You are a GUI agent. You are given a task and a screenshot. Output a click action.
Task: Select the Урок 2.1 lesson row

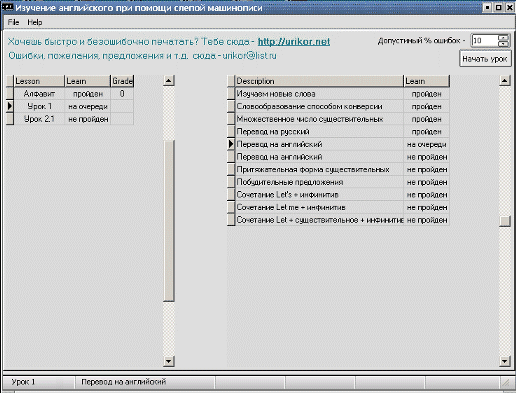click(70, 119)
